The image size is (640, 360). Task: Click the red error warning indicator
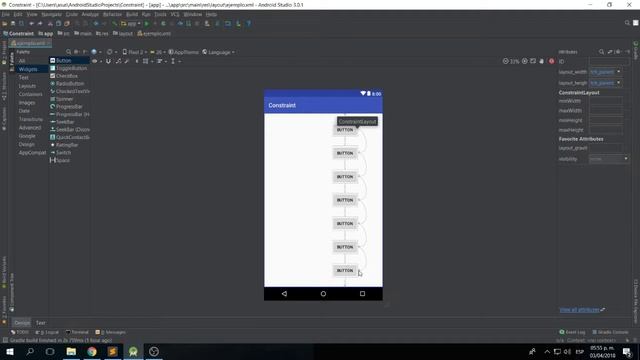click(551, 61)
